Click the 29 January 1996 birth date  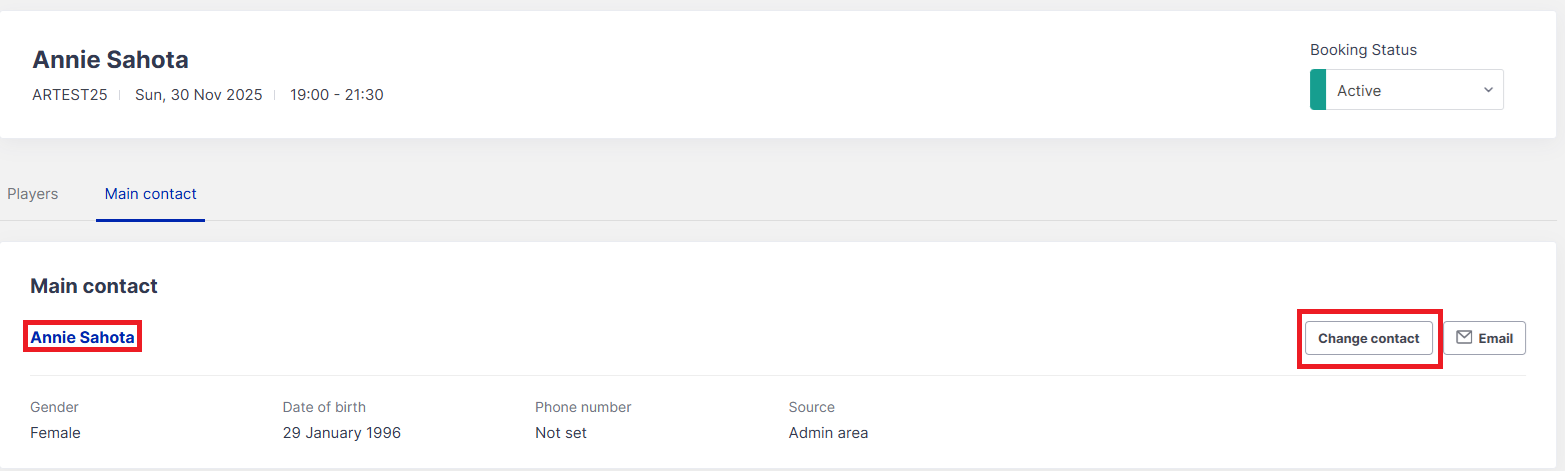click(342, 433)
